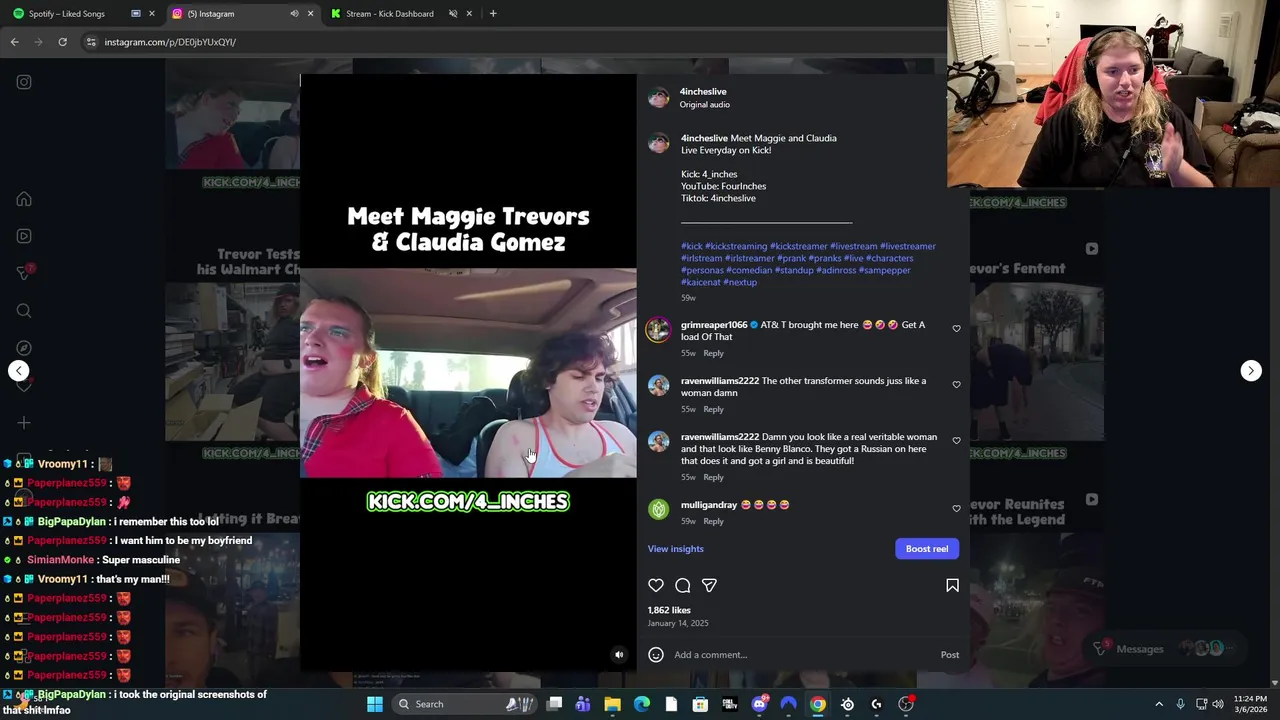Viewport: 1280px width, 720px height.
Task: Close the Kick Dashboard tab
Action: pyautogui.click(x=469, y=14)
